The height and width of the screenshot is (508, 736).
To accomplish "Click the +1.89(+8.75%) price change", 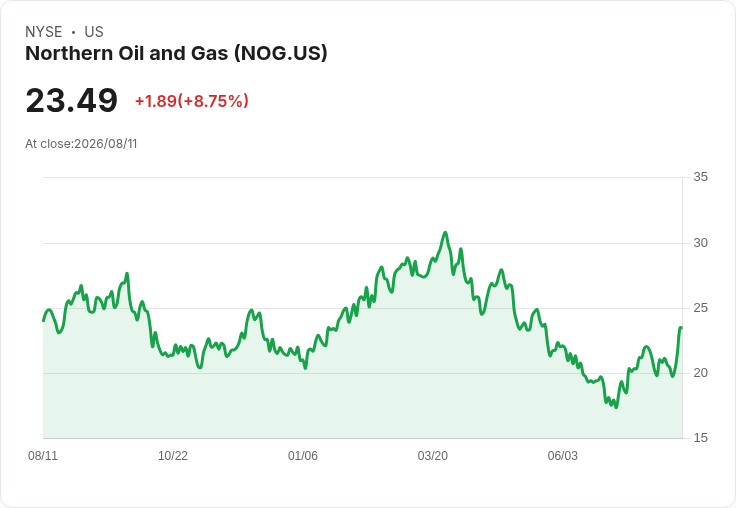I will 192,101.
